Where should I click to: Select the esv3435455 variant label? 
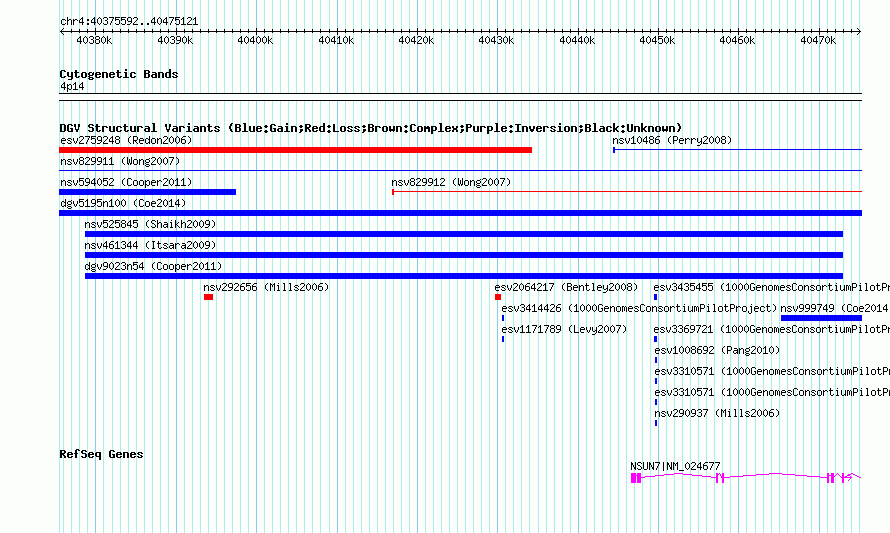tap(771, 287)
